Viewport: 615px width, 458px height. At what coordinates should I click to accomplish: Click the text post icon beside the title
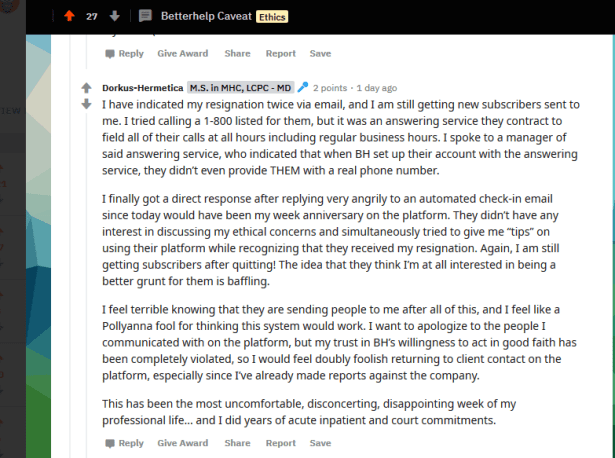pos(145,16)
